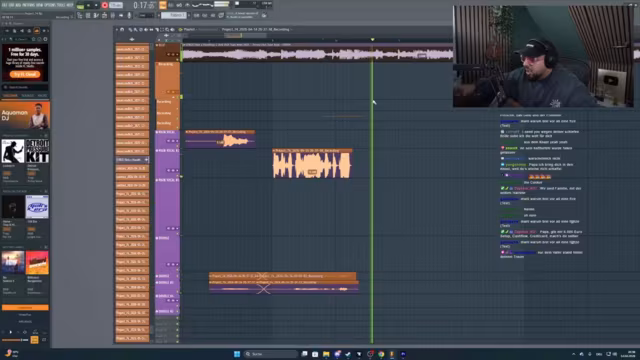Select the Zoom tool in Playlist

pos(167,29)
